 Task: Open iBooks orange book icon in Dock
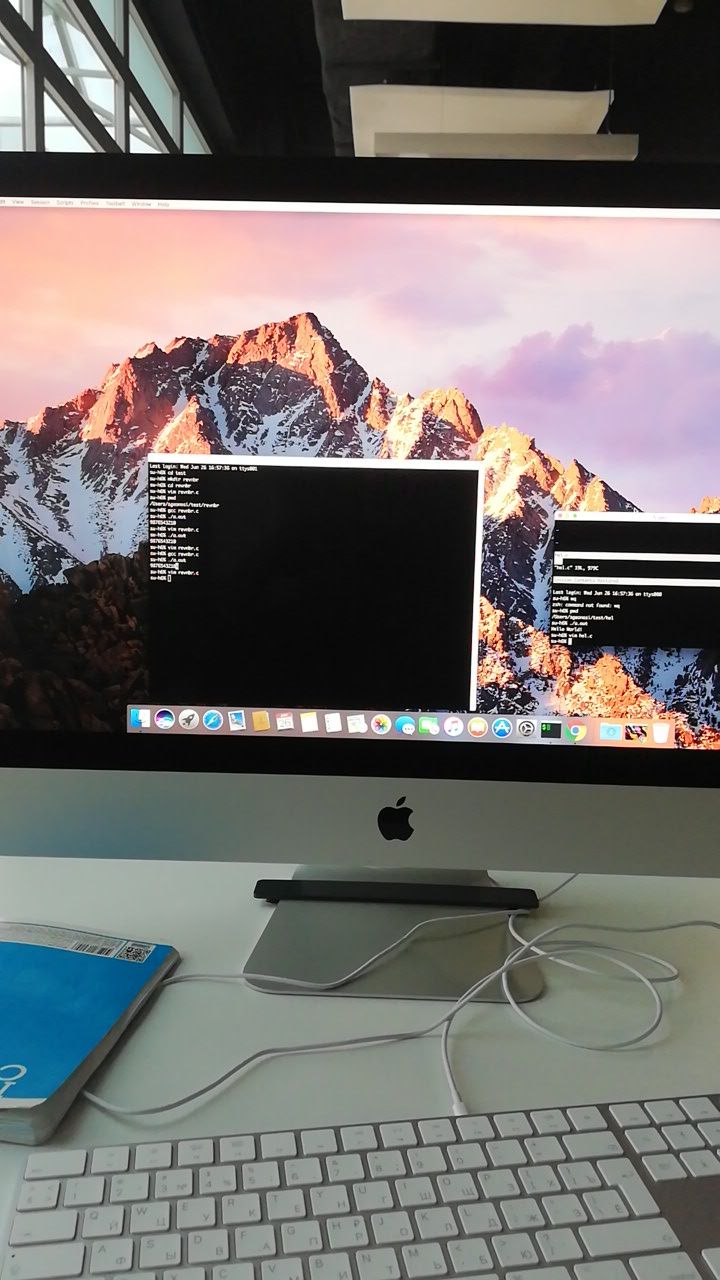coord(477,727)
